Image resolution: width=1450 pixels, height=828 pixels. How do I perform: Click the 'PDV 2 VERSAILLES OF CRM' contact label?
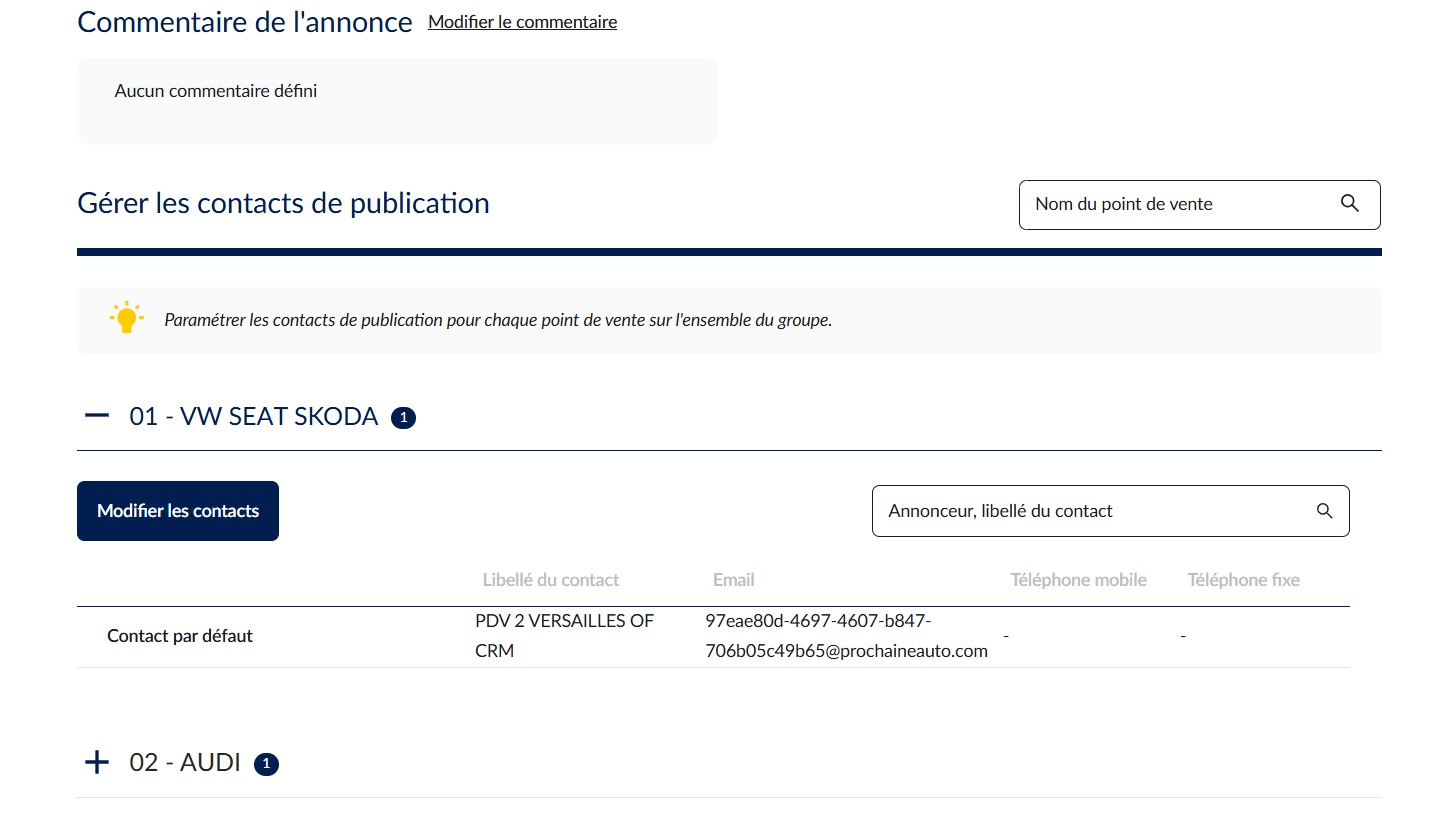pos(564,636)
